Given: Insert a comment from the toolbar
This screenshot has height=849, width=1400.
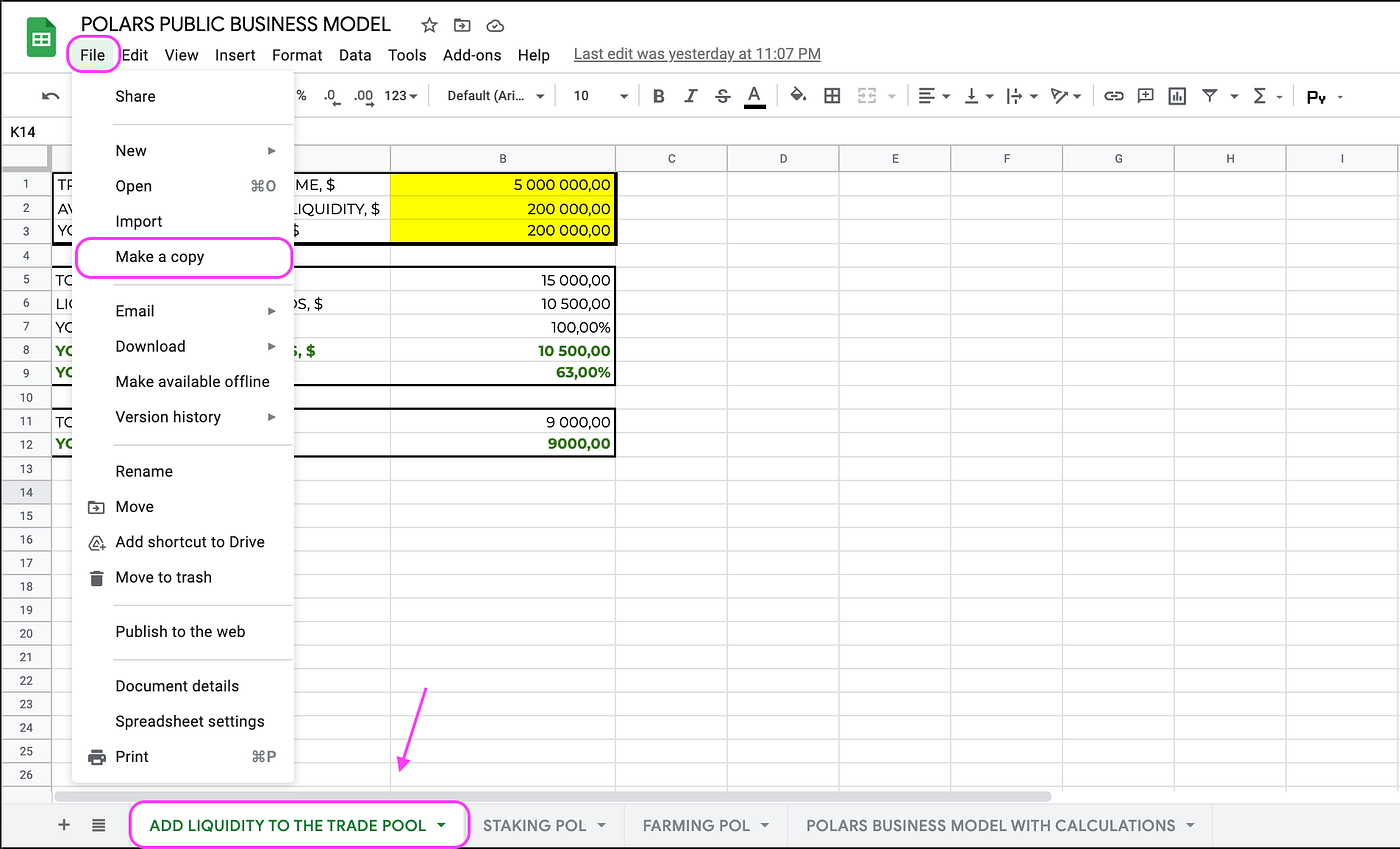Looking at the screenshot, I should (1146, 96).
